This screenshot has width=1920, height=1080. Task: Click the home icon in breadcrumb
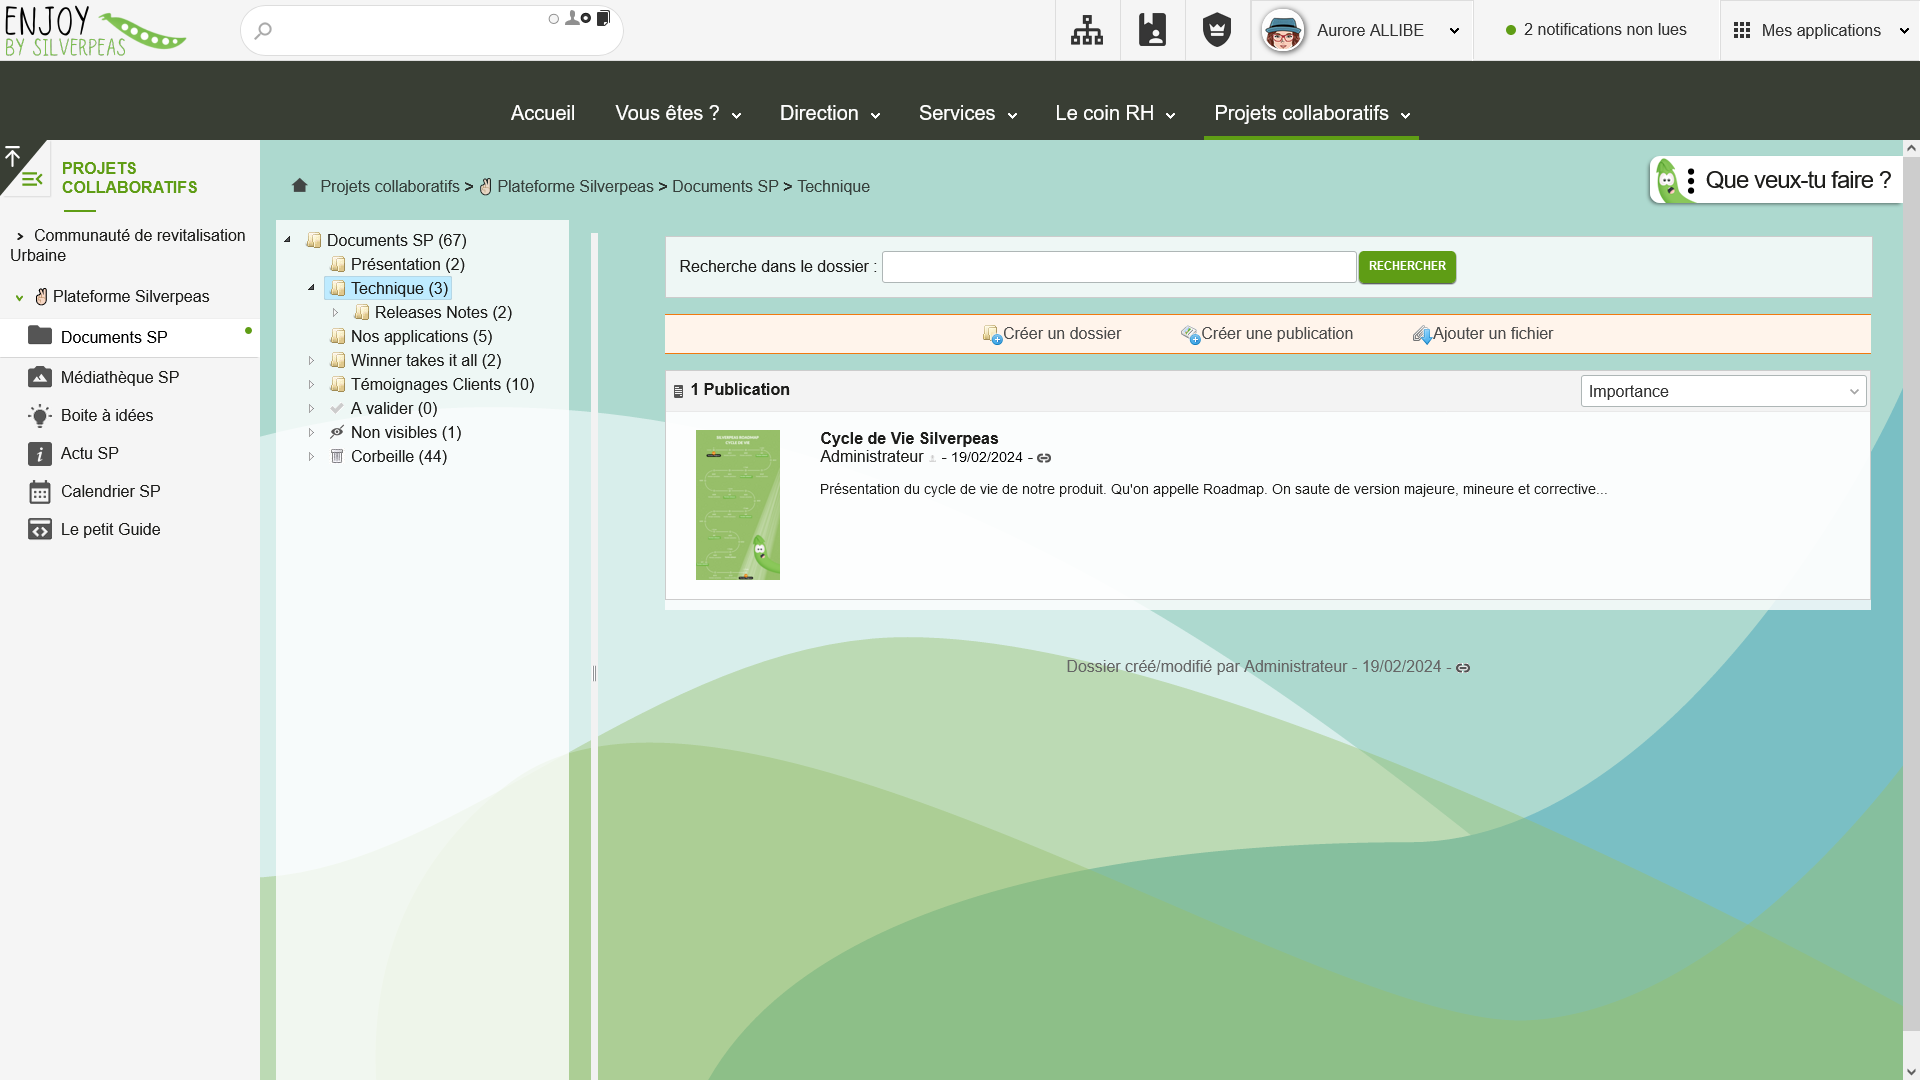coord(299,185)
